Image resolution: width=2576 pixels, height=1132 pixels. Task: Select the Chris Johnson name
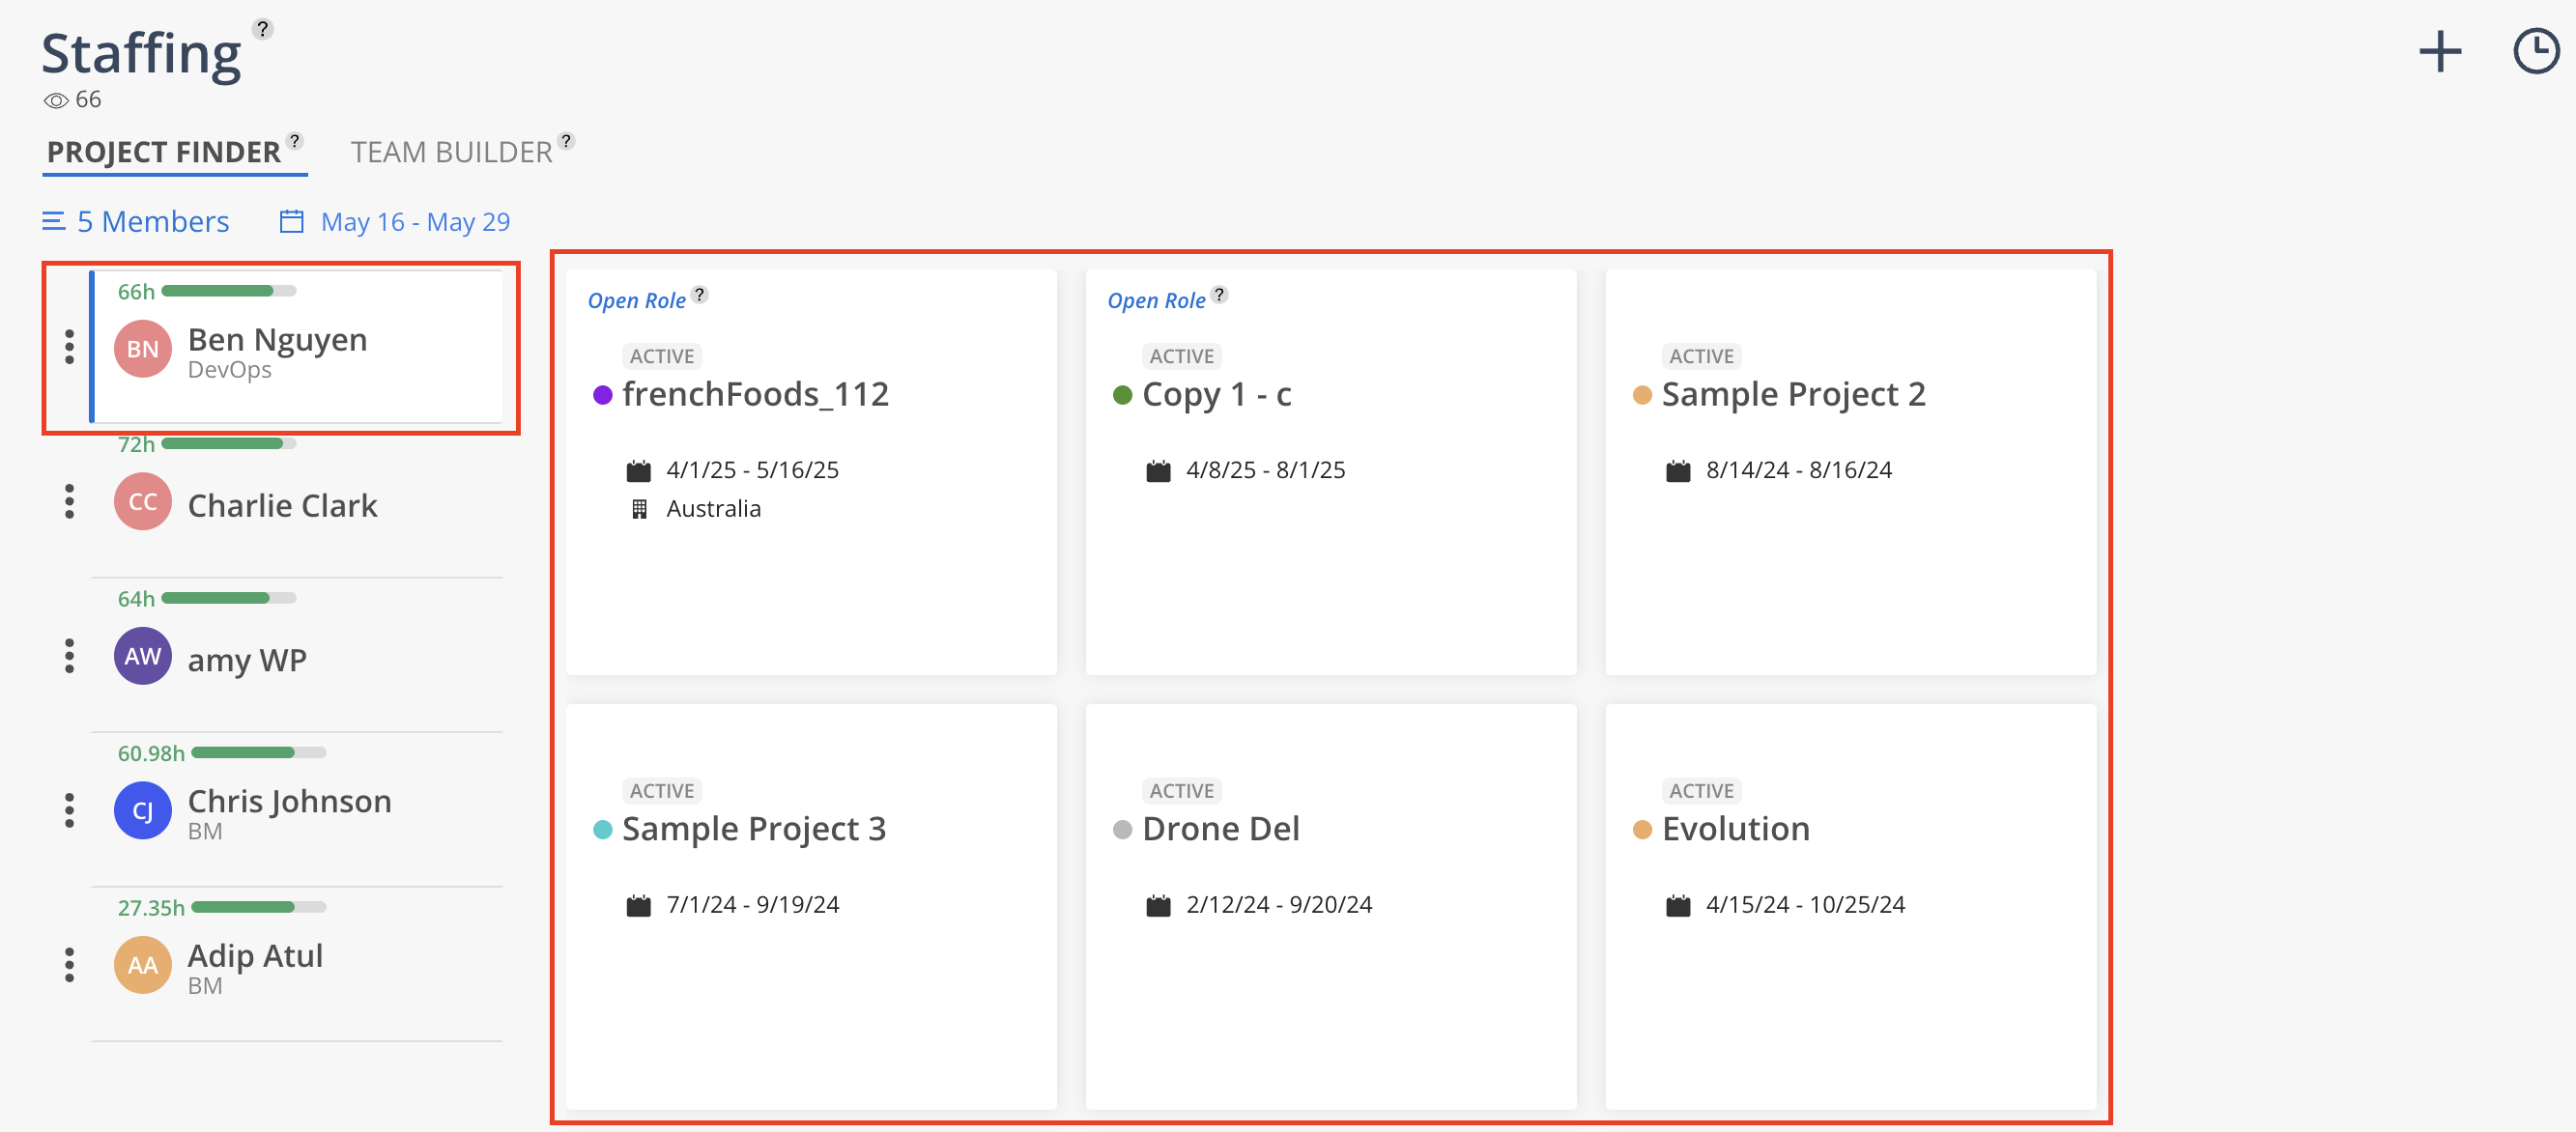[289, 801]
